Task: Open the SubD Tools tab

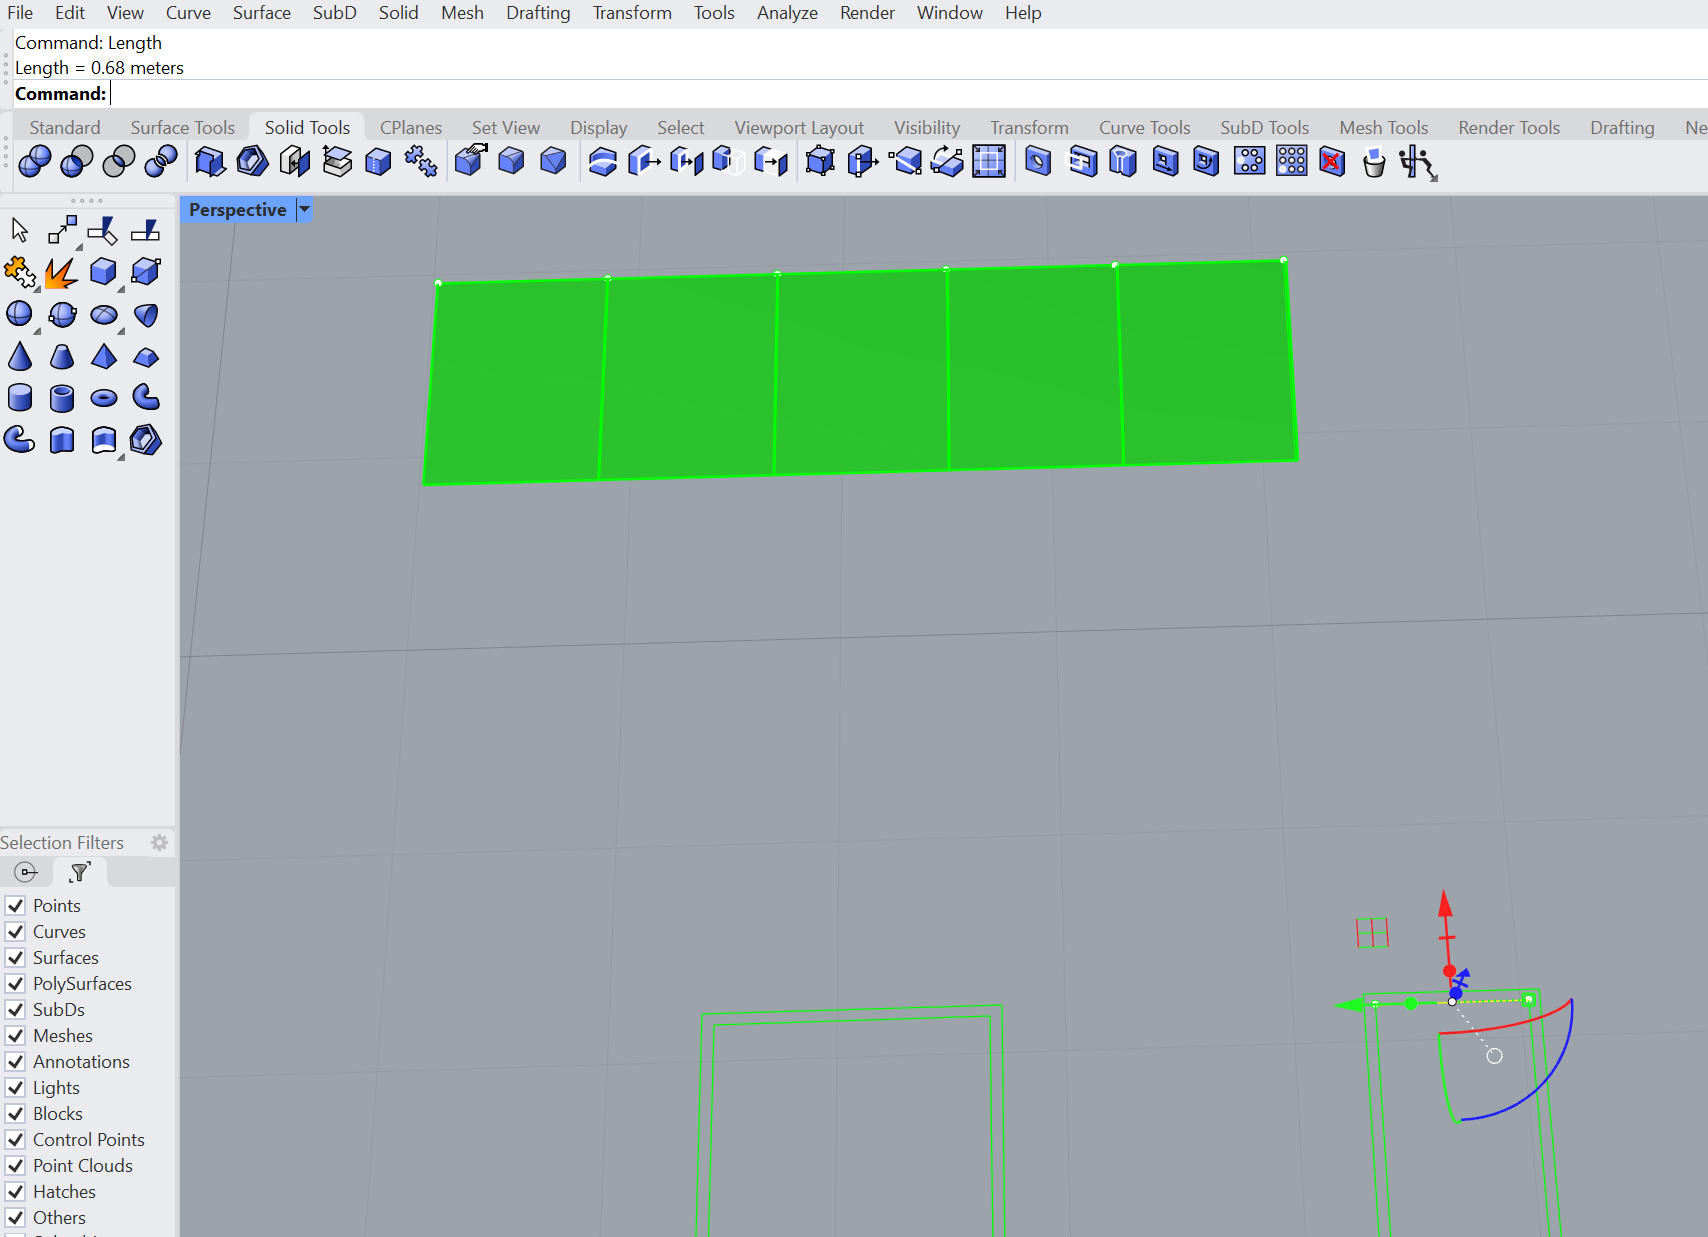Action: (1264, 127)
